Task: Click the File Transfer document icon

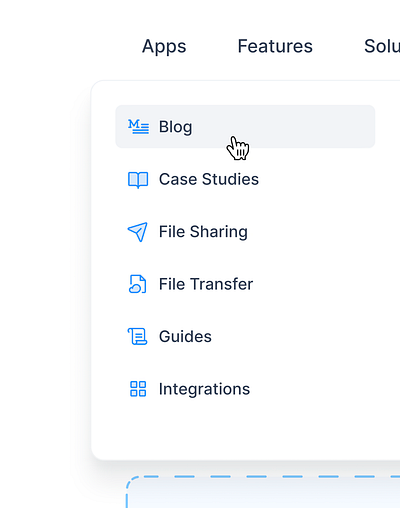Action: [x=137, y=284]
